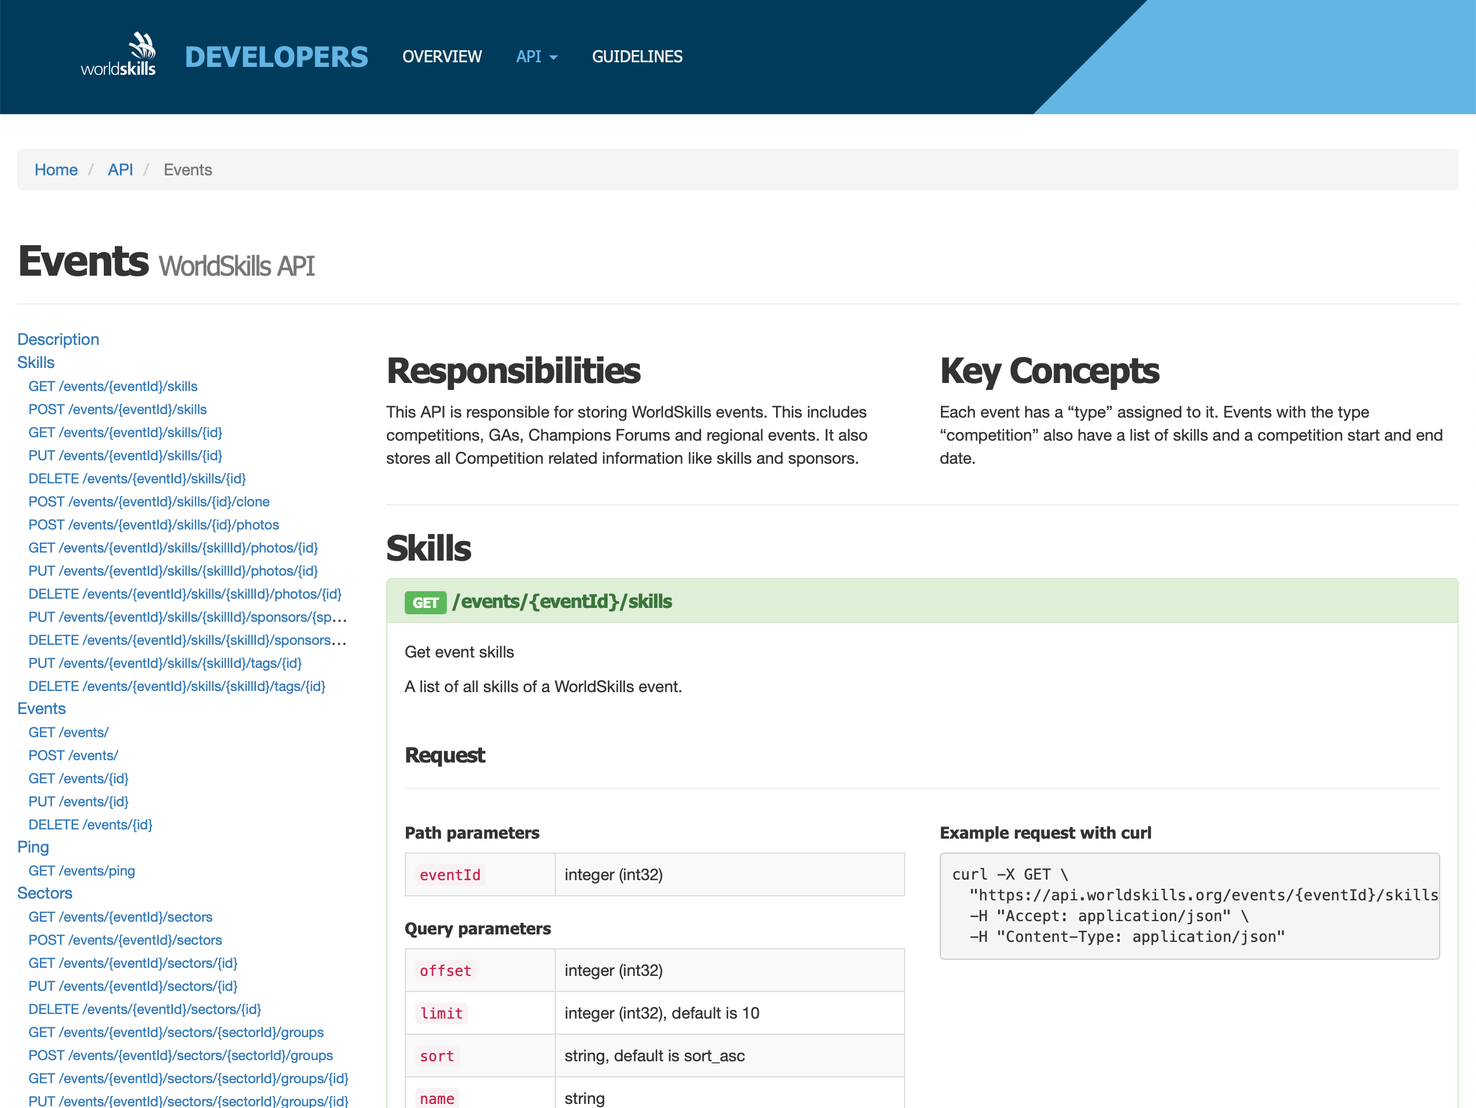
Task: Open DELETE skills/{skillId}/tags/{id} sidebar link
Action: click(x=177, y=685)
